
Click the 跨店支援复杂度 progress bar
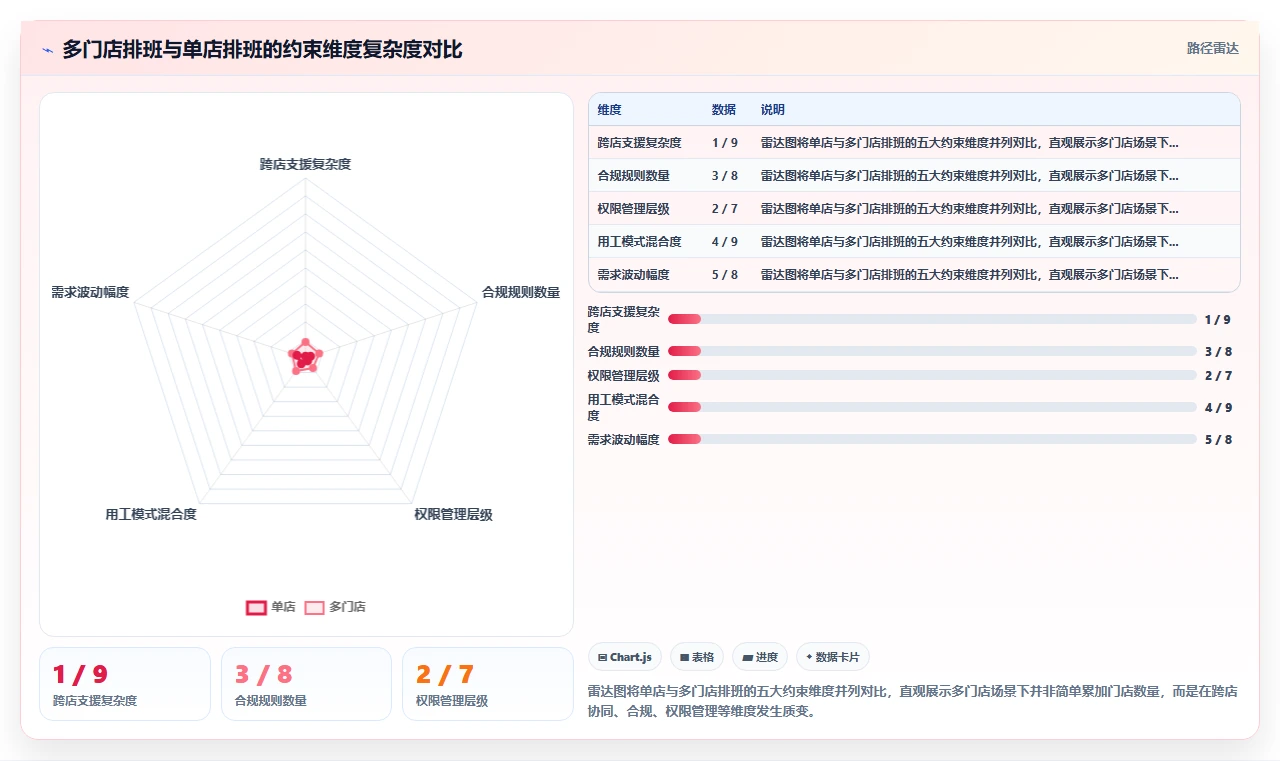click(x=932, y=319)
